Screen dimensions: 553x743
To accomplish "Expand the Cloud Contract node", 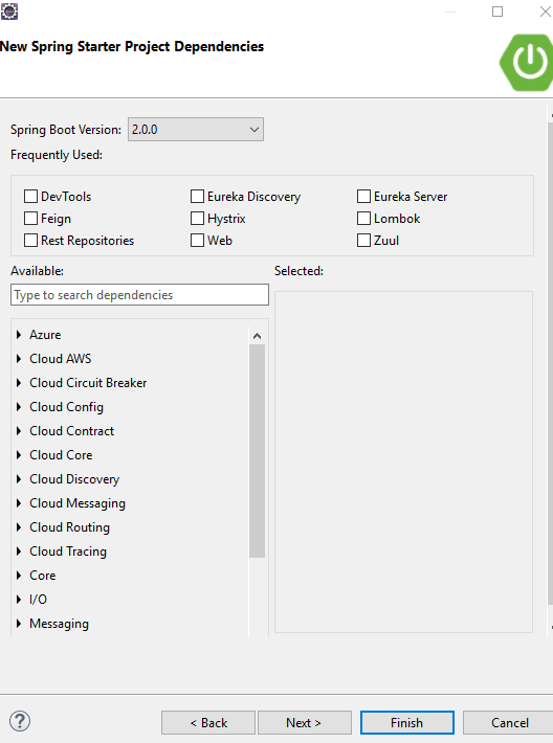I will point(19,431).
